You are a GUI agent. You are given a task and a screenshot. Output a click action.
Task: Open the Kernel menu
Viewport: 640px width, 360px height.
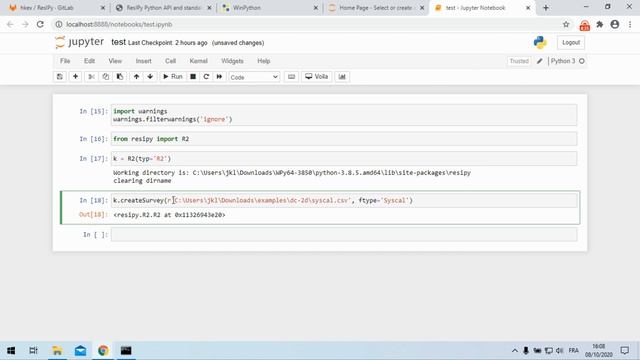[x=198, y=61]
